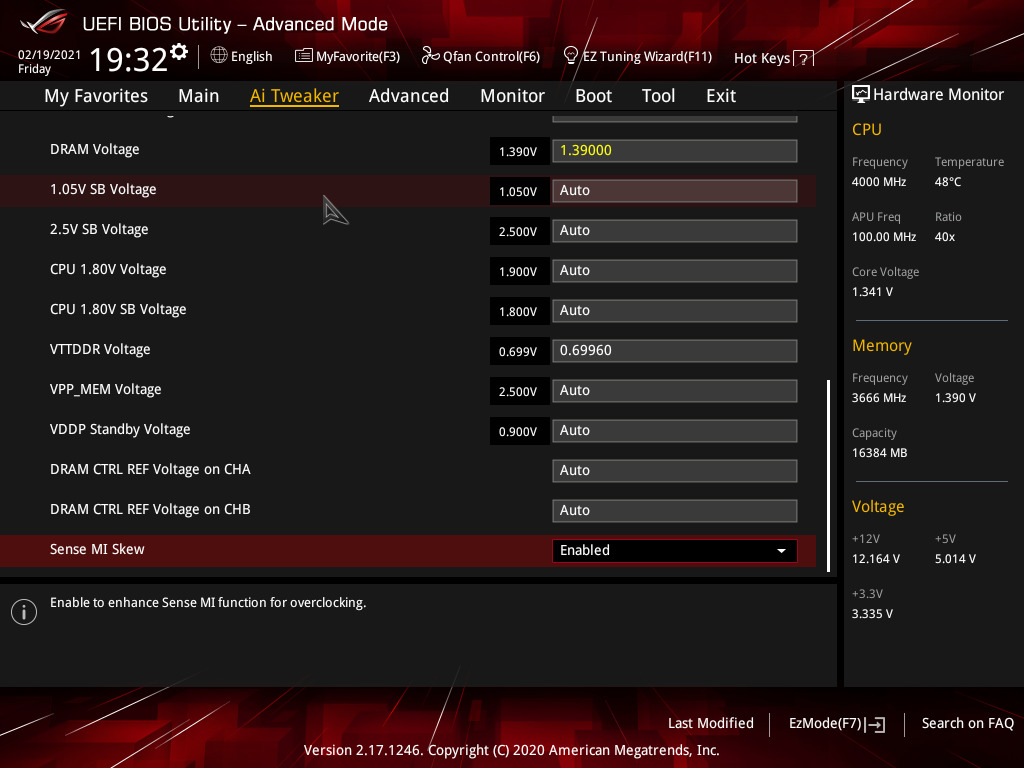Click the 4000 MHz CPU frequency value
1024x768 pixels.
coord(878,182)
